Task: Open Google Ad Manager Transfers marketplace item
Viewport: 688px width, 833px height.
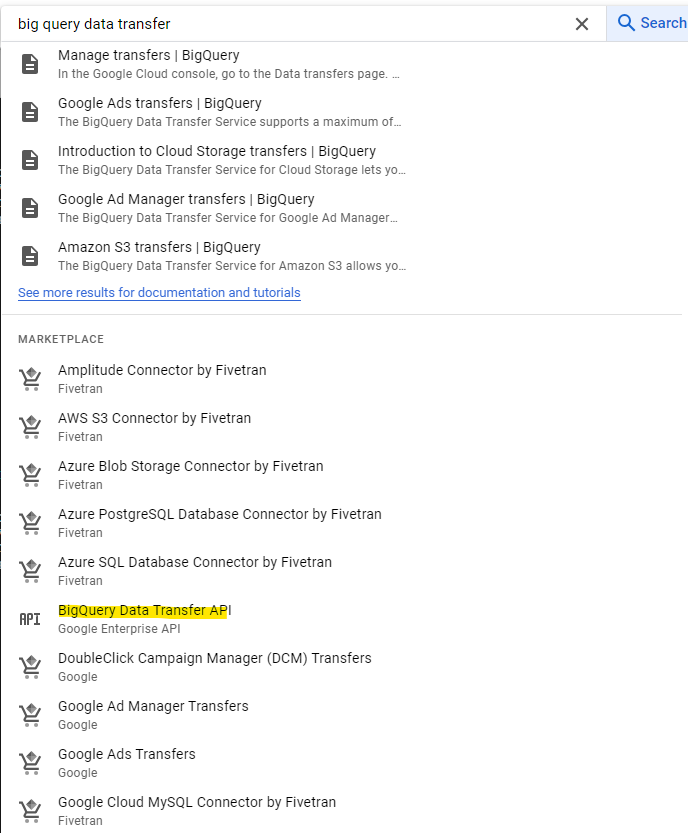Action: (x=153, y=706)
